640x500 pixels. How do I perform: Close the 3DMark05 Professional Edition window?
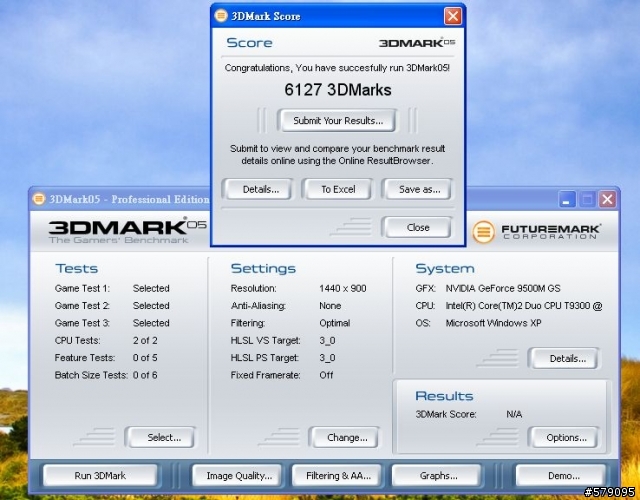tap(607, 199)
